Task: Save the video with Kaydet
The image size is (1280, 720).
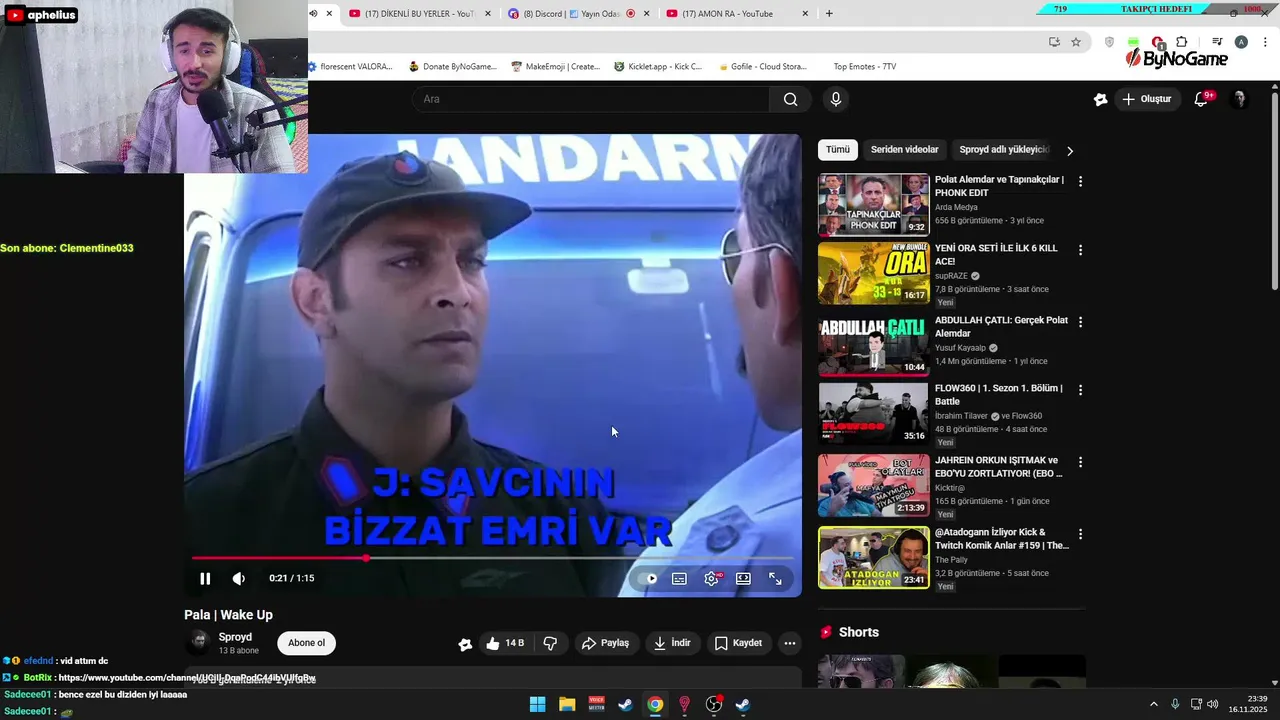Action: [x=738, y=643]
